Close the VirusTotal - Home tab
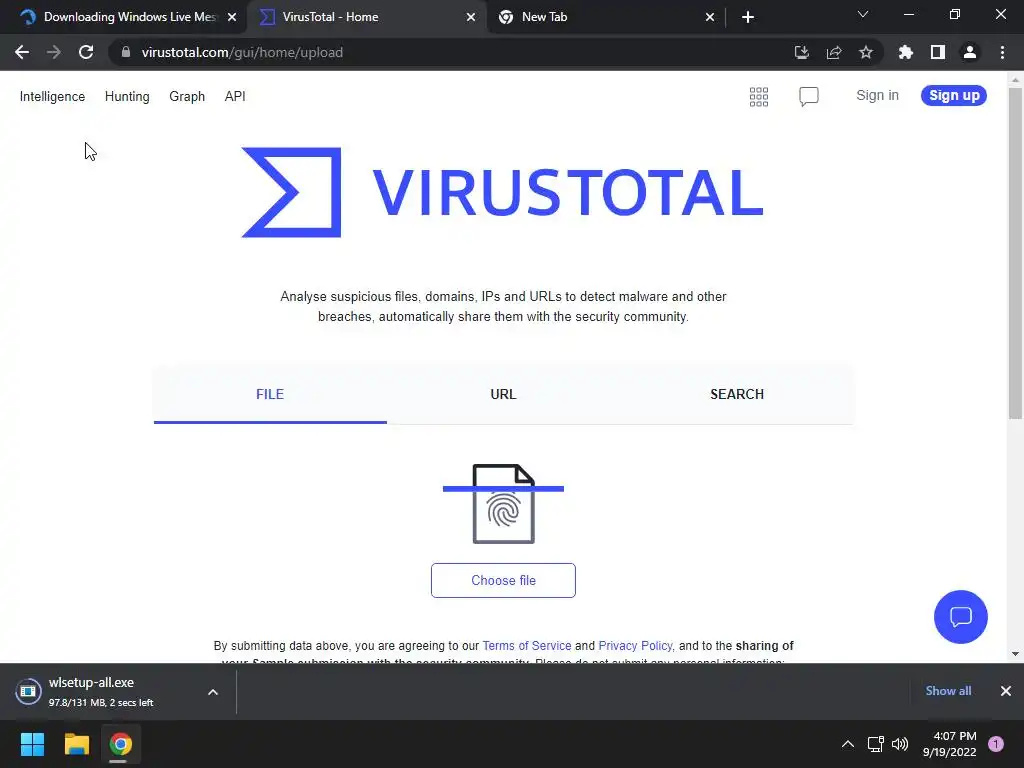Image resolution: width=1024 pixels, height=768 pixels. tap(471, 17)
